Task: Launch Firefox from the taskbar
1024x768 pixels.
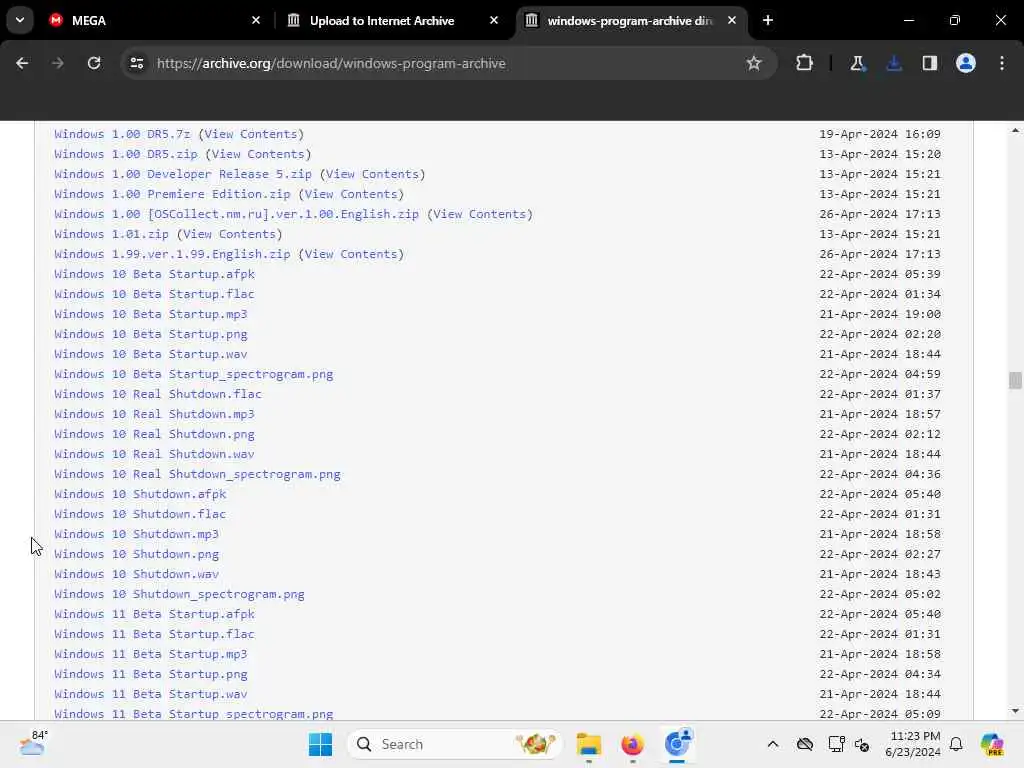Action: tap(632, 744)
